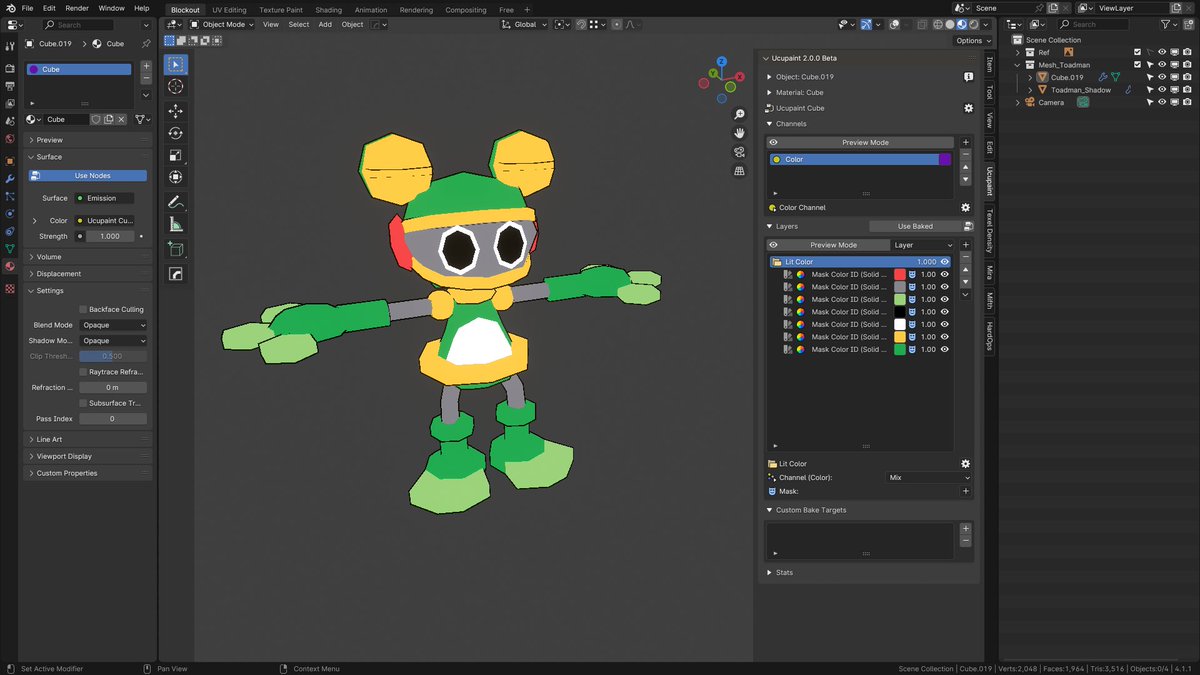The height and width of the screenshot is (675, 1200).
Task: Open the Object Mode dropdown
Action: pyautogui.click(x=222, y=24)
